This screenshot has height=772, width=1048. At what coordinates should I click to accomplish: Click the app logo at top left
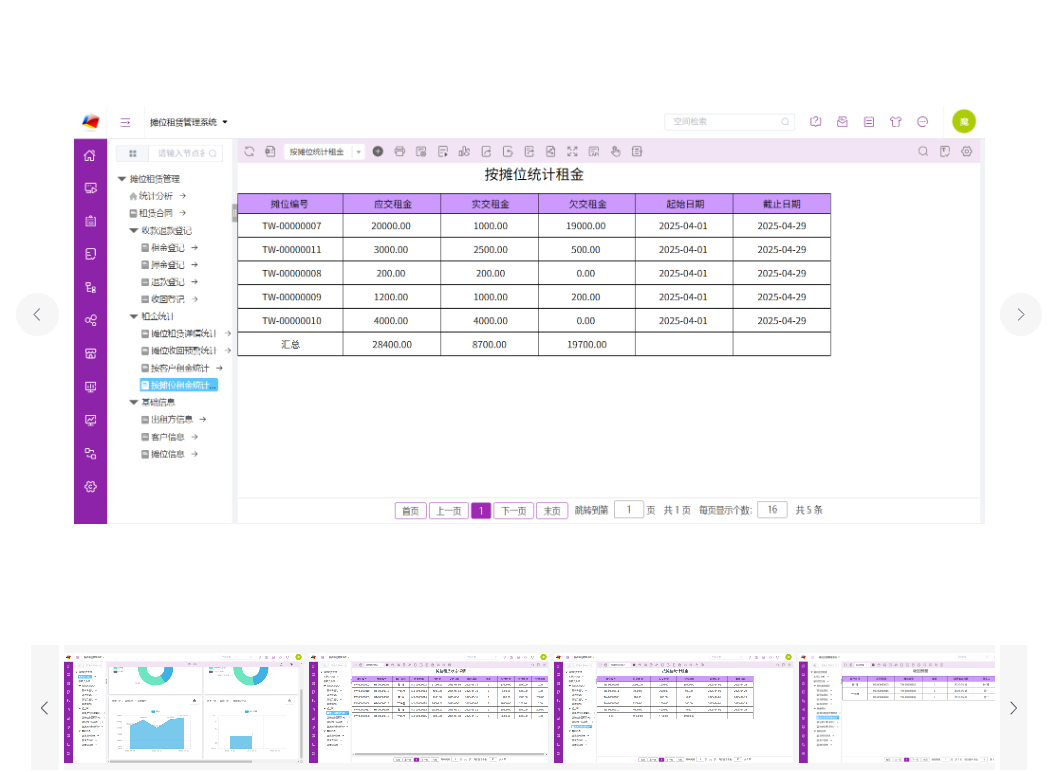tap(90, 122)
